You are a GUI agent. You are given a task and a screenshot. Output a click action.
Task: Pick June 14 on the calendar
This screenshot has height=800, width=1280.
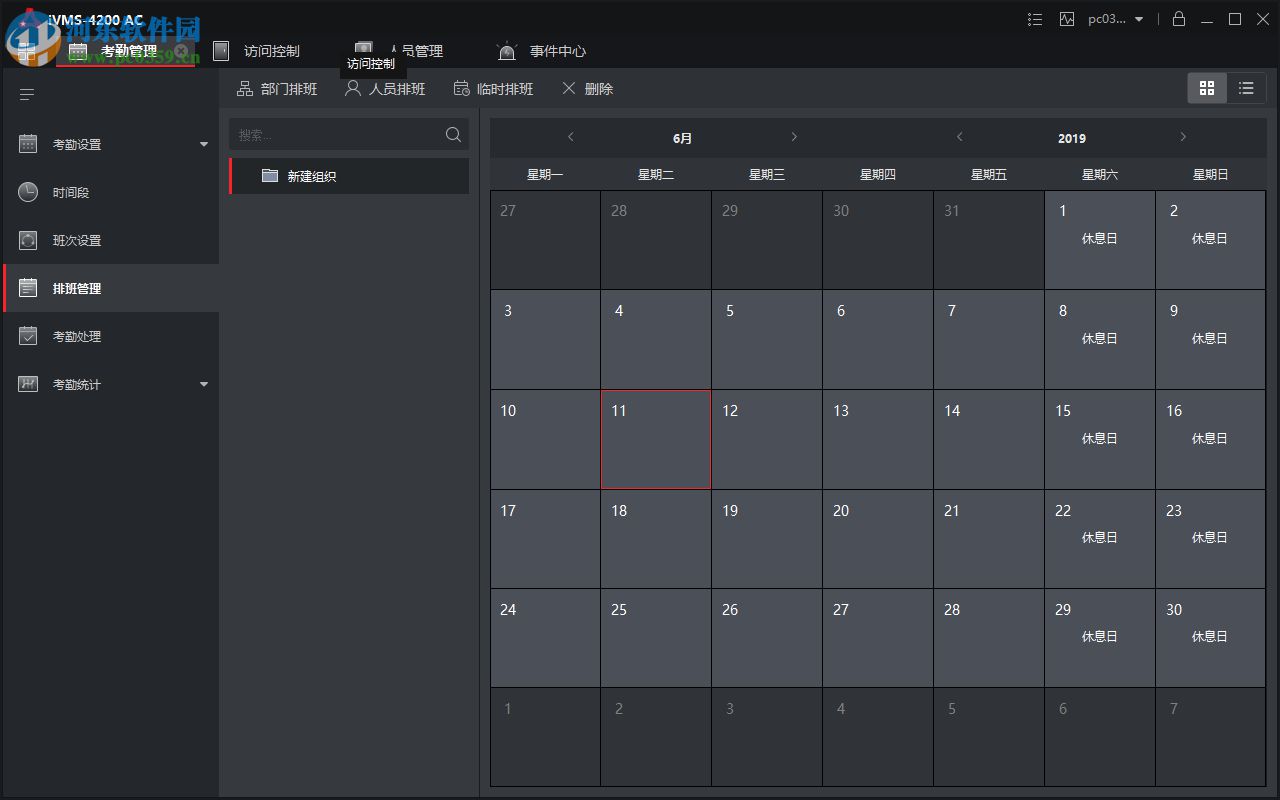[x=989, y=440]
